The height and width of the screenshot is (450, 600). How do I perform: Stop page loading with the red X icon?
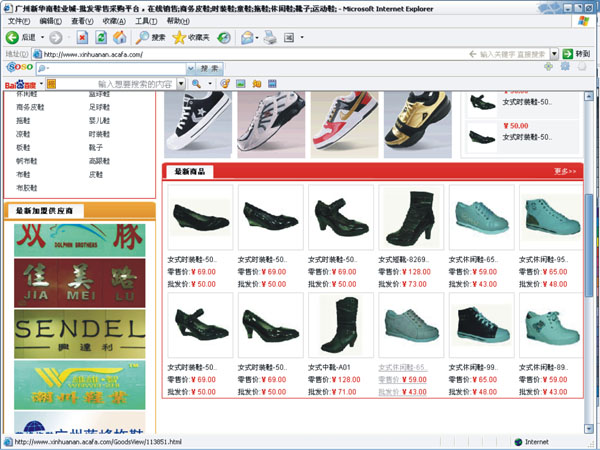point(82,37)
